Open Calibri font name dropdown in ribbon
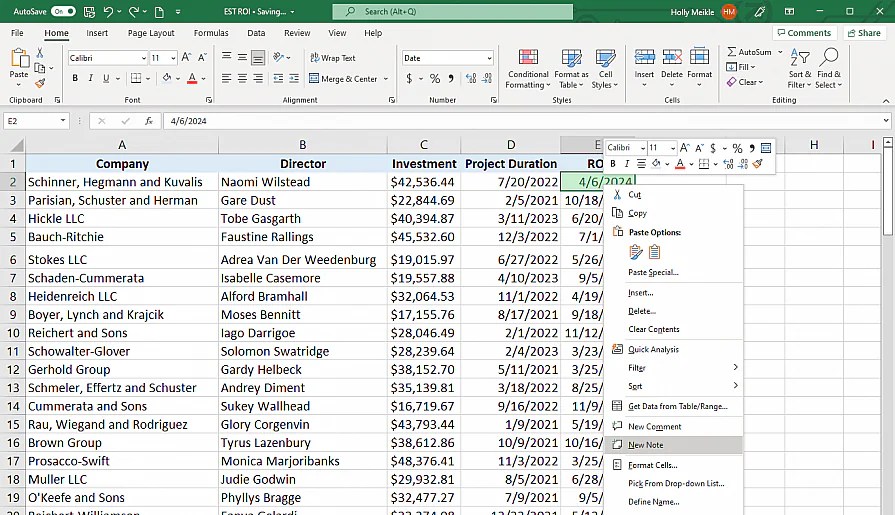The width and height of the screenshot is (895, 515). click(x=143, y=58)
